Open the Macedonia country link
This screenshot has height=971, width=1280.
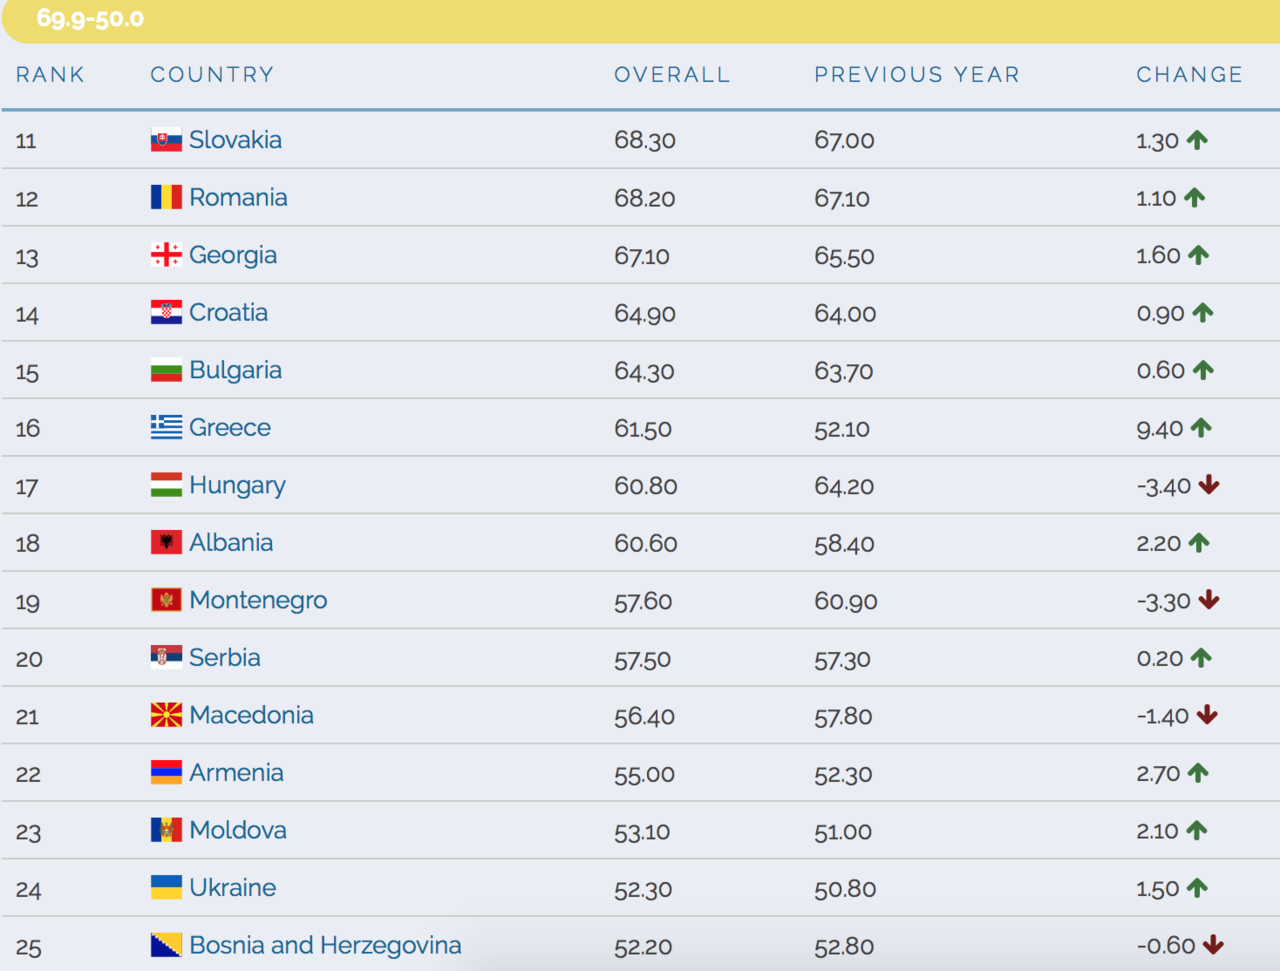(x=251, y=715)
